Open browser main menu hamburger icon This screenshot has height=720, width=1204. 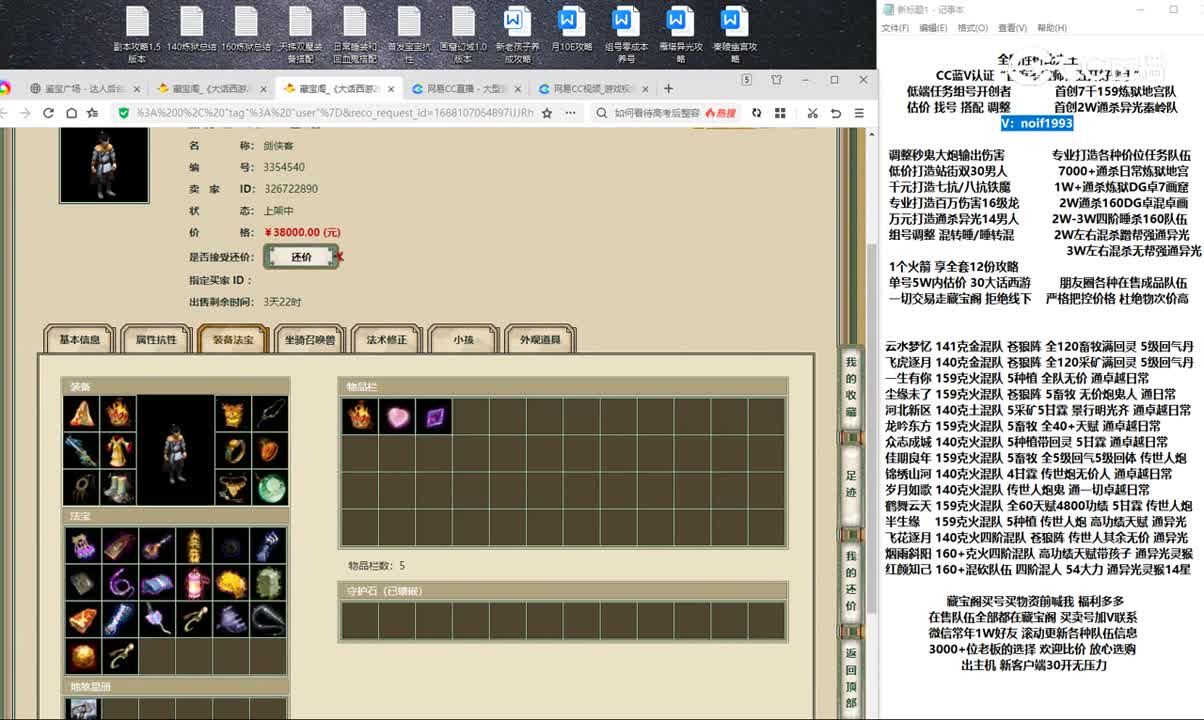coord(859,113)
